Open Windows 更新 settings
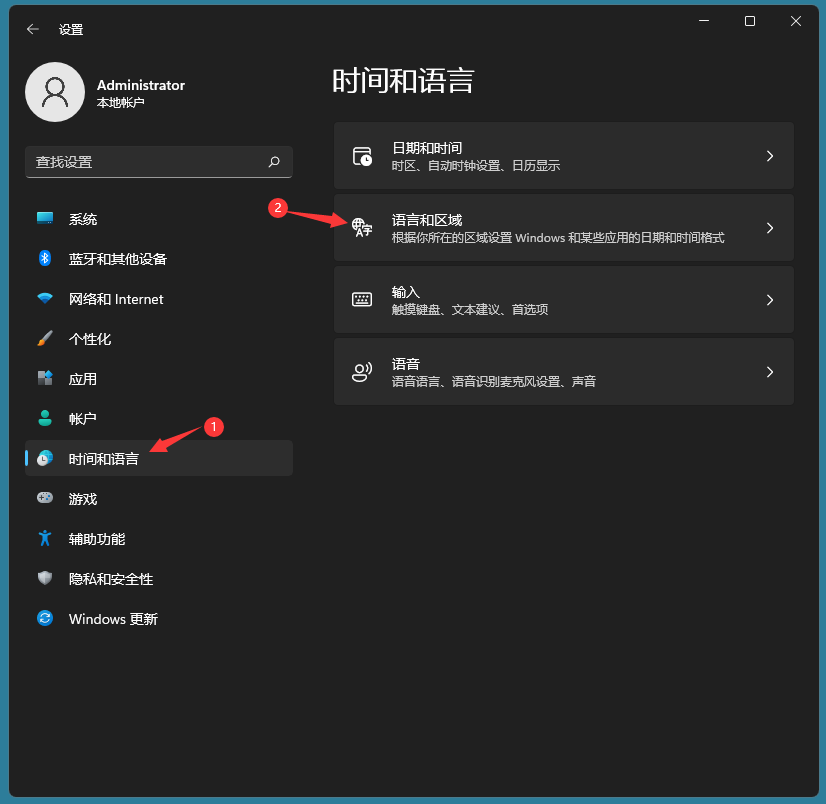 point(159,619)
